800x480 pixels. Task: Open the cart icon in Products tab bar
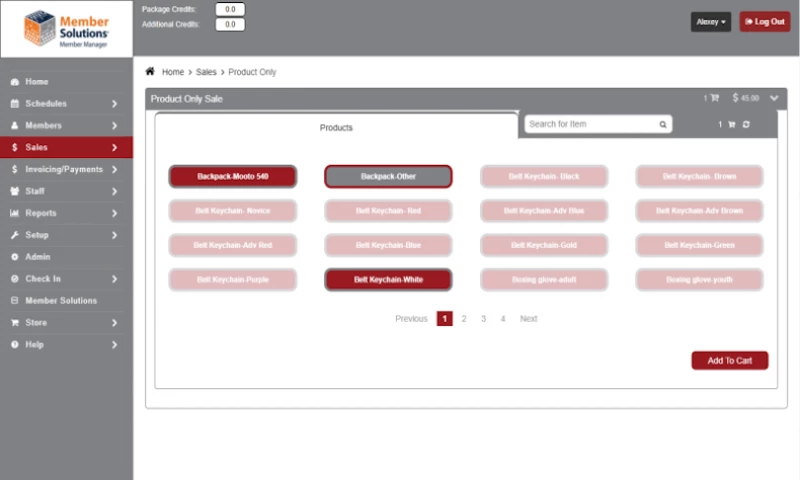click(732, 125)
